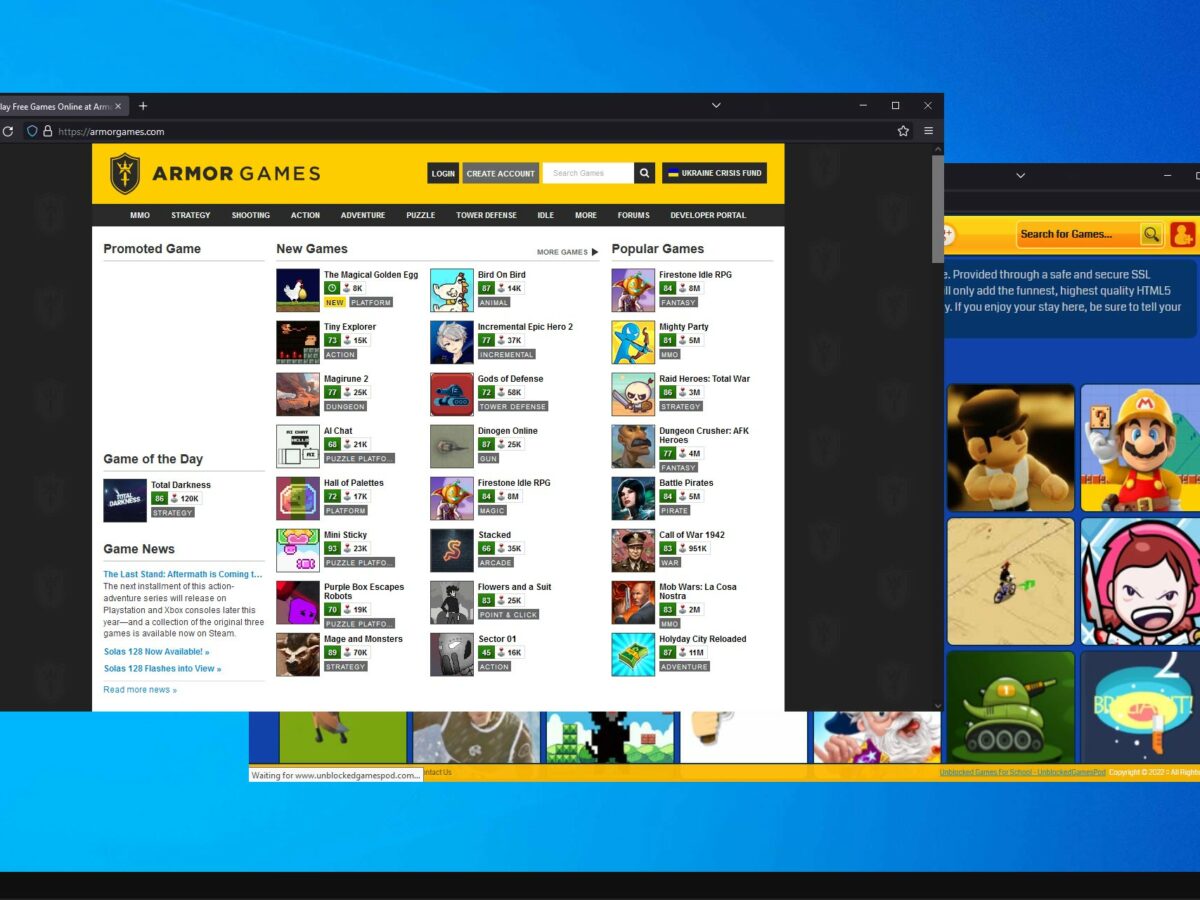The height and width of the screenshot is (900, 1200).
Task: Click the Incremental Epic Hero 2 title
Action: 525,327
